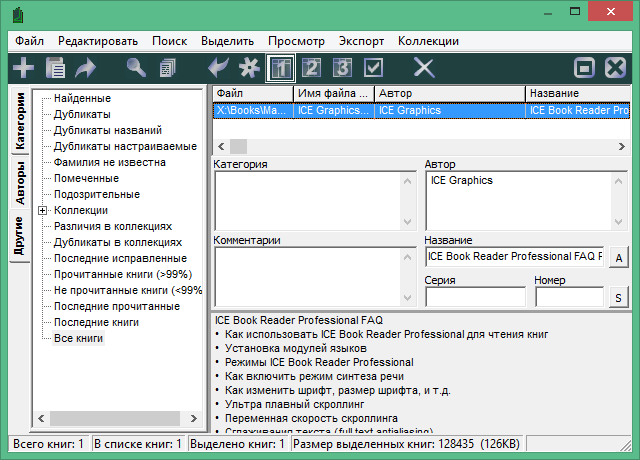Viewport: 640px width, 460px height.
Task: Click the back arrow icon in toolbar
Action: 217,68
